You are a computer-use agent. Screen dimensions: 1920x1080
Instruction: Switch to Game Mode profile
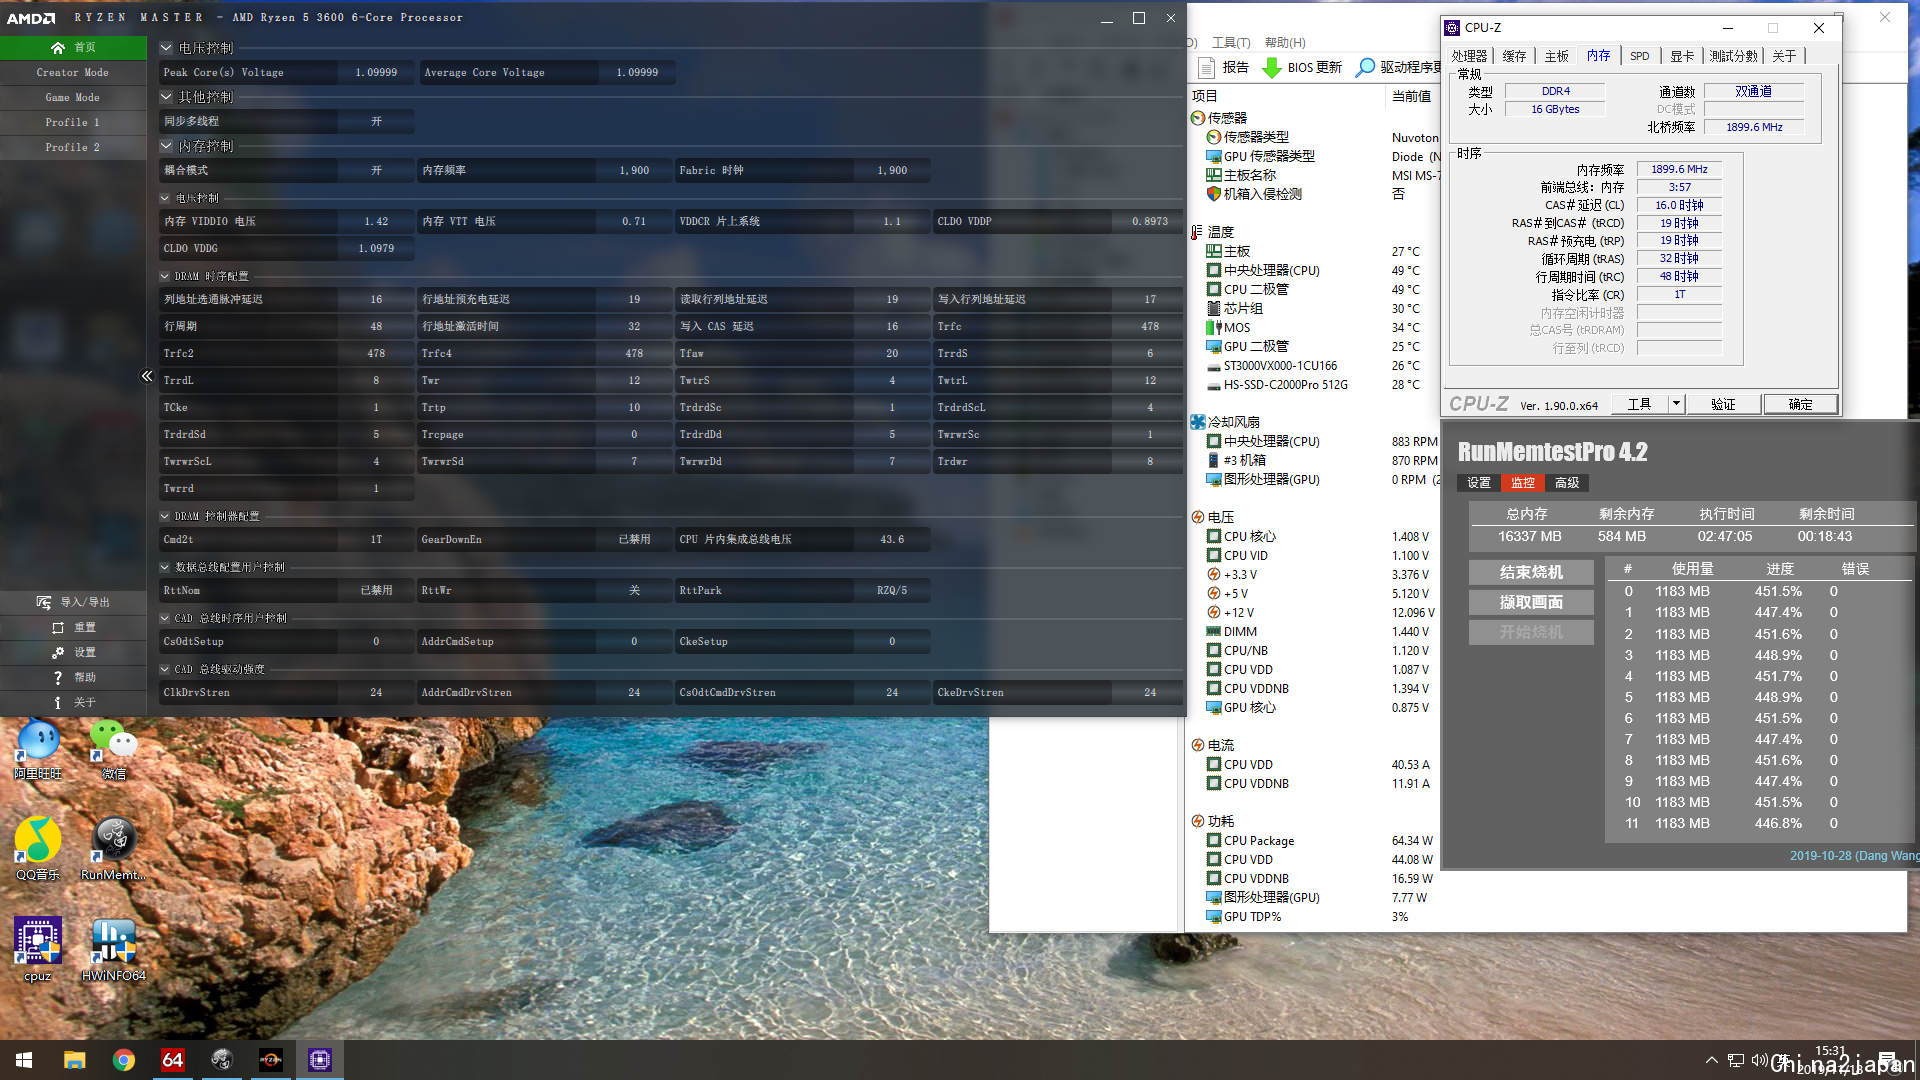(x=73, y=98)
